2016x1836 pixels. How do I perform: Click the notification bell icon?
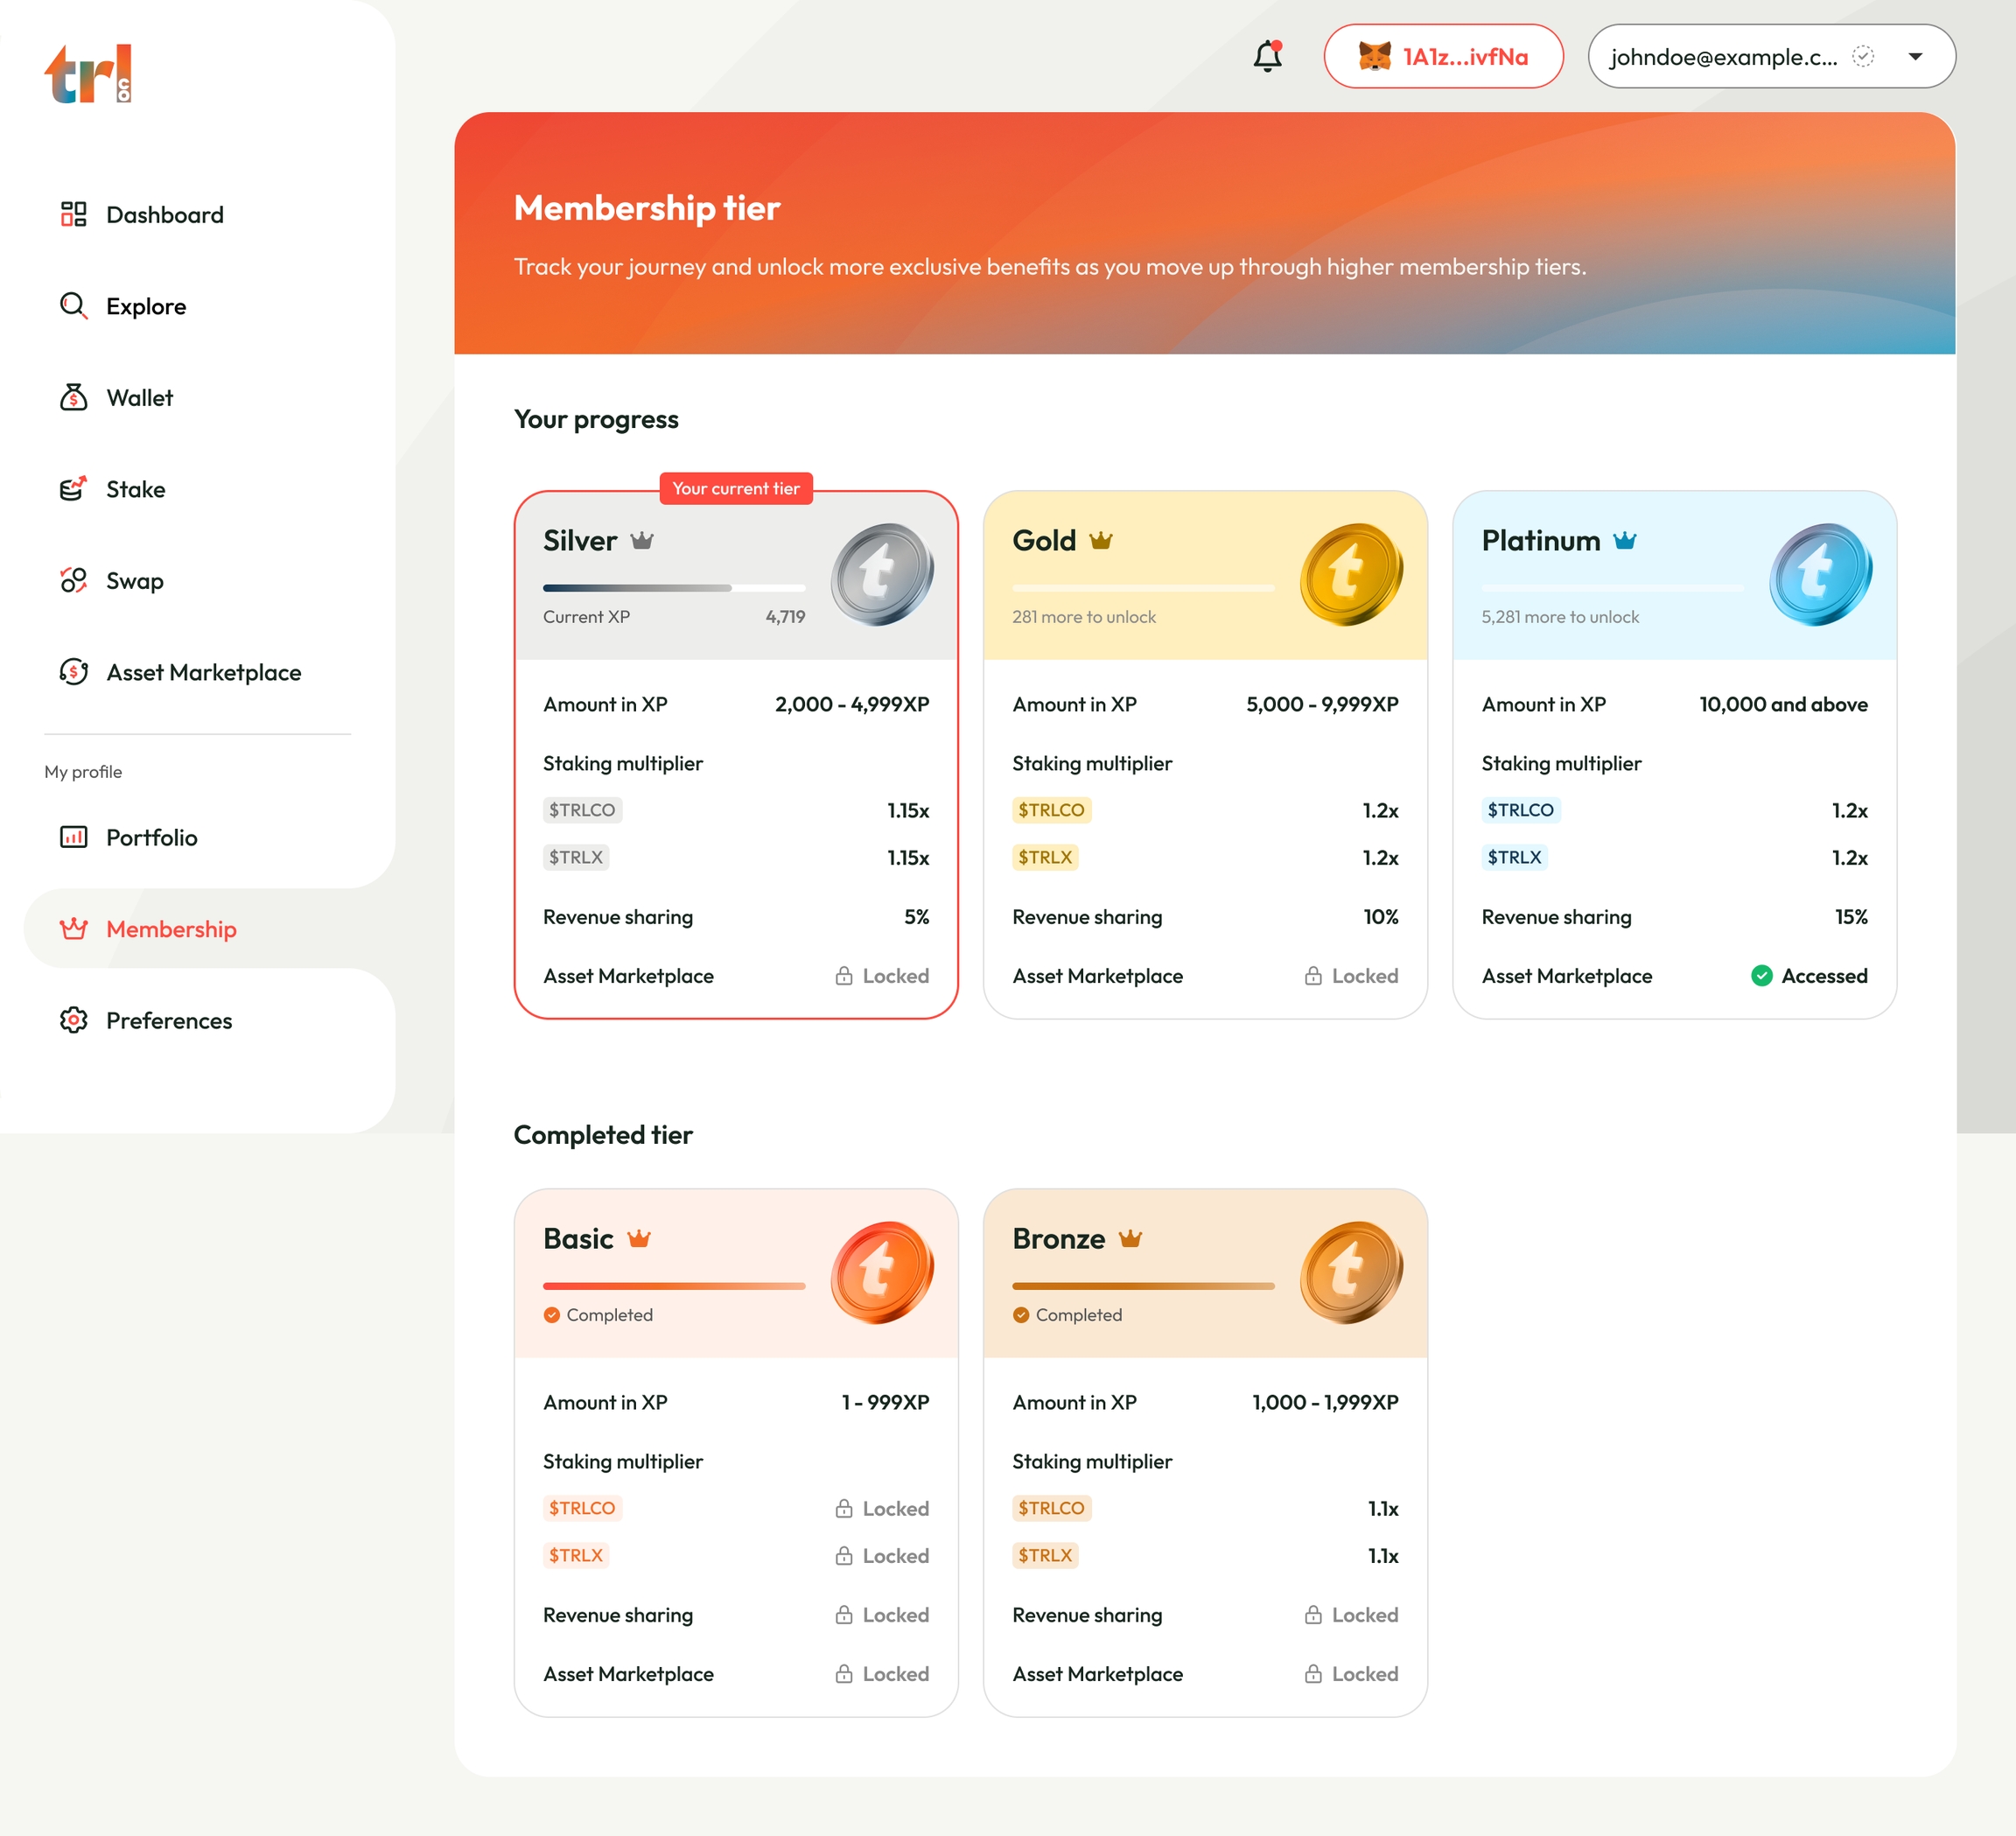[x=1267, y=56]
